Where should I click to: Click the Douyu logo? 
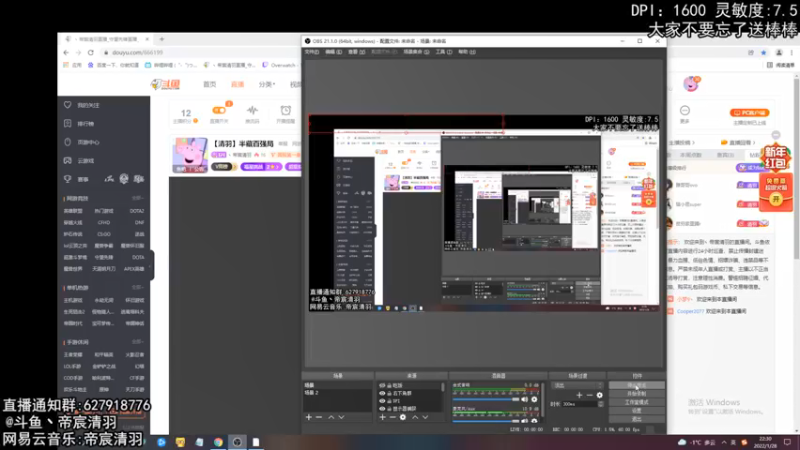click(166, 84)
